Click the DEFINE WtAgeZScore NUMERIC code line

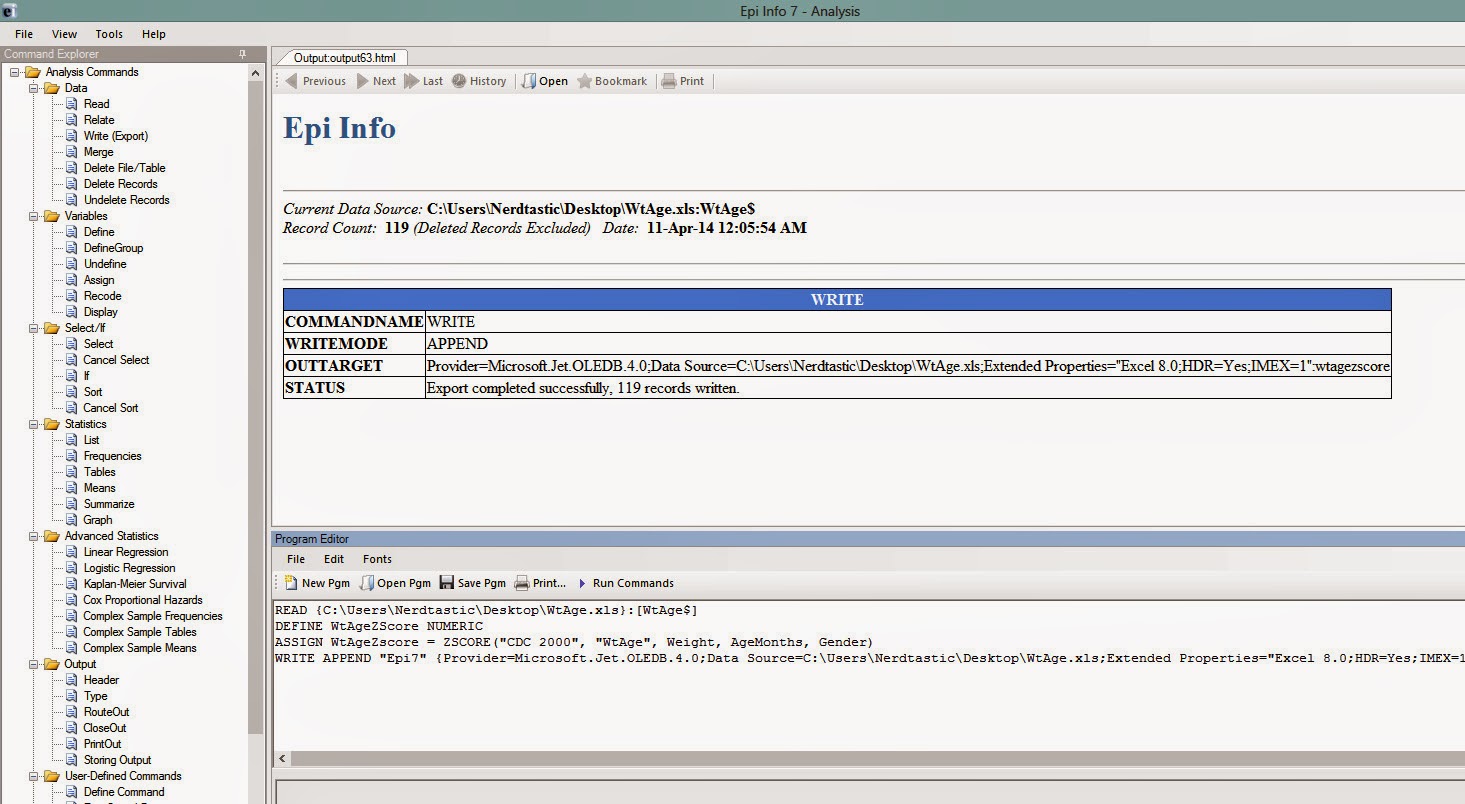tap(379, 626)
